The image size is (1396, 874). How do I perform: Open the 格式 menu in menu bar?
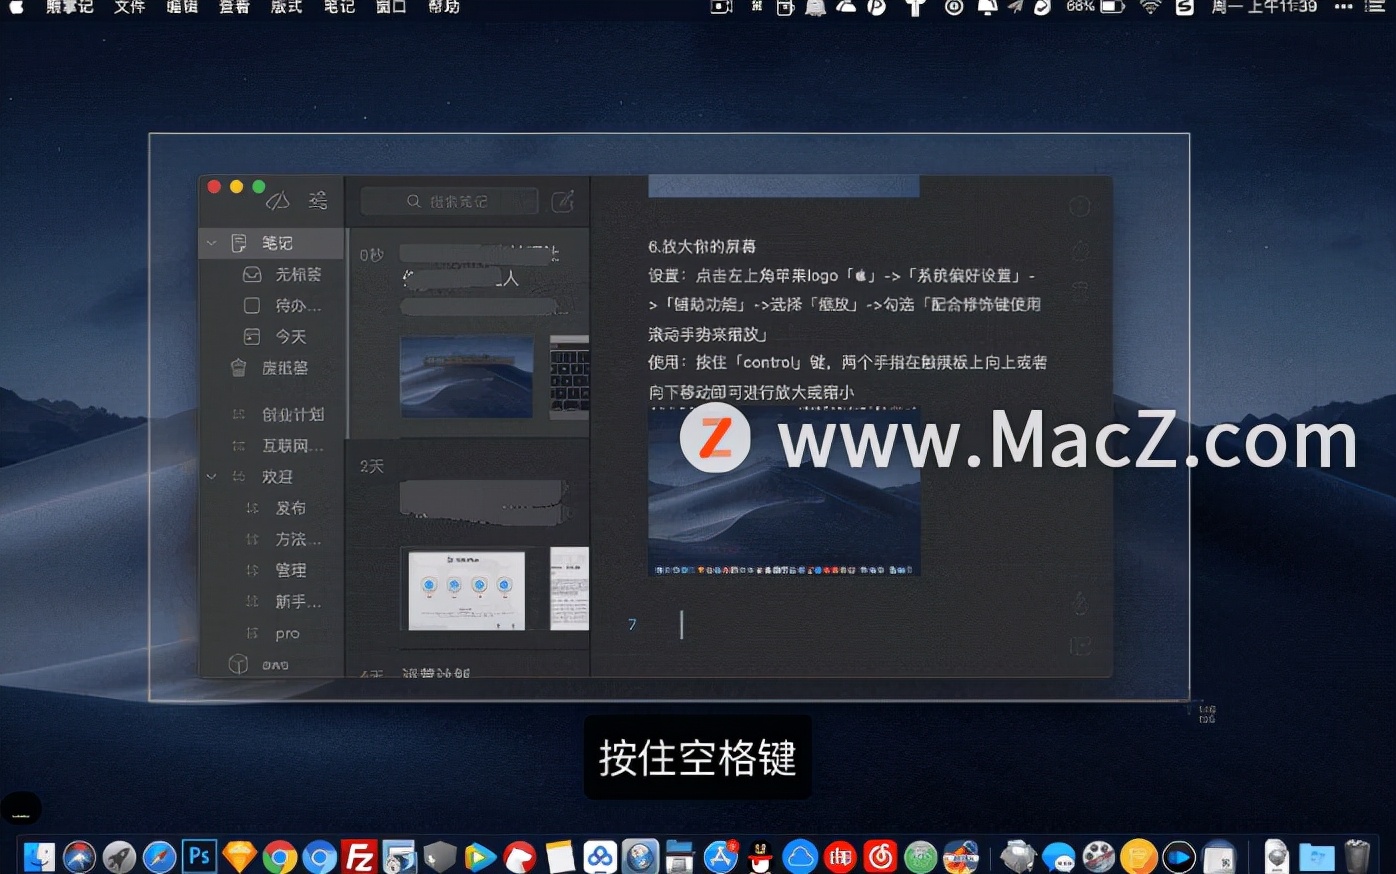[286, 9]
